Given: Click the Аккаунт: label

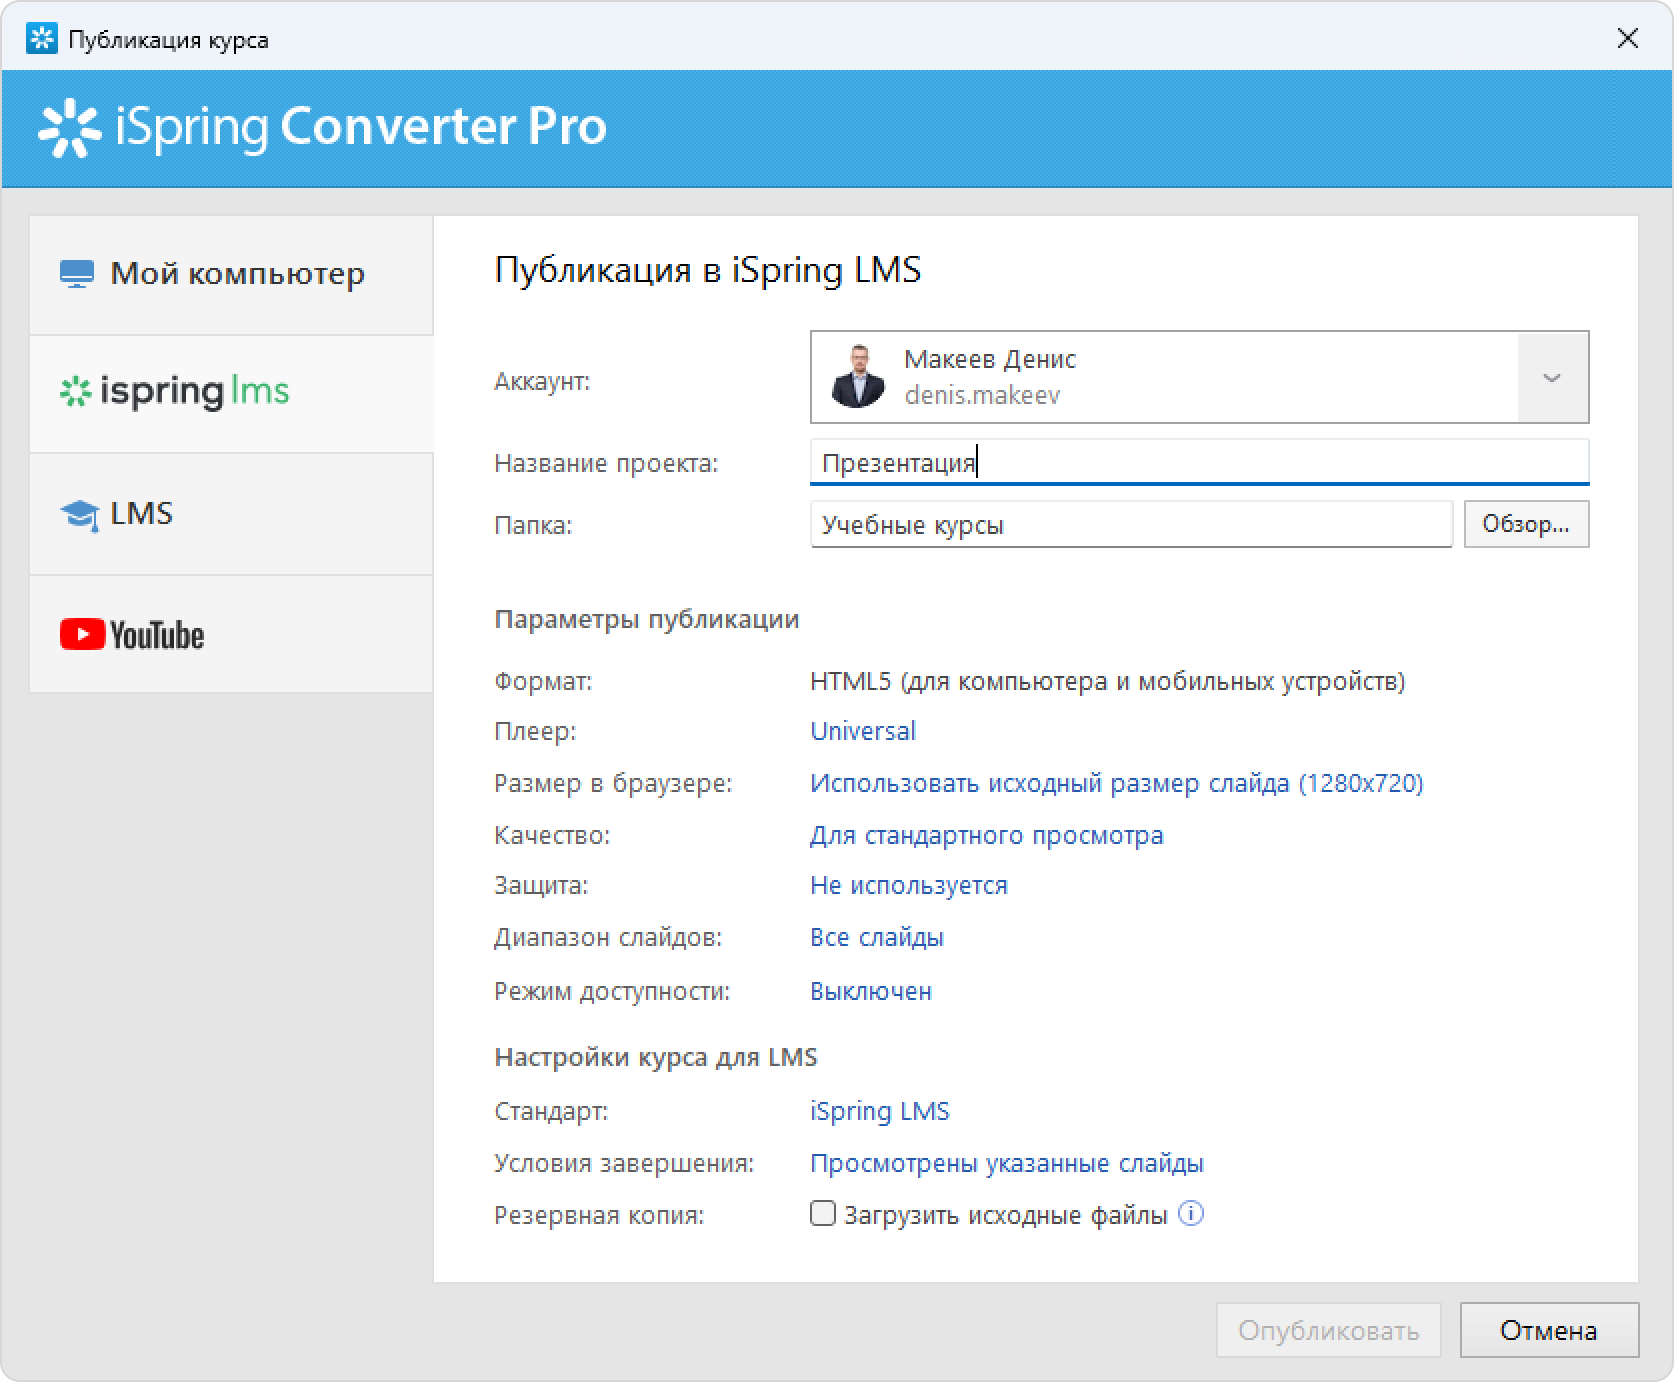Looking at the screenshot, I should (x=542, y=381).
